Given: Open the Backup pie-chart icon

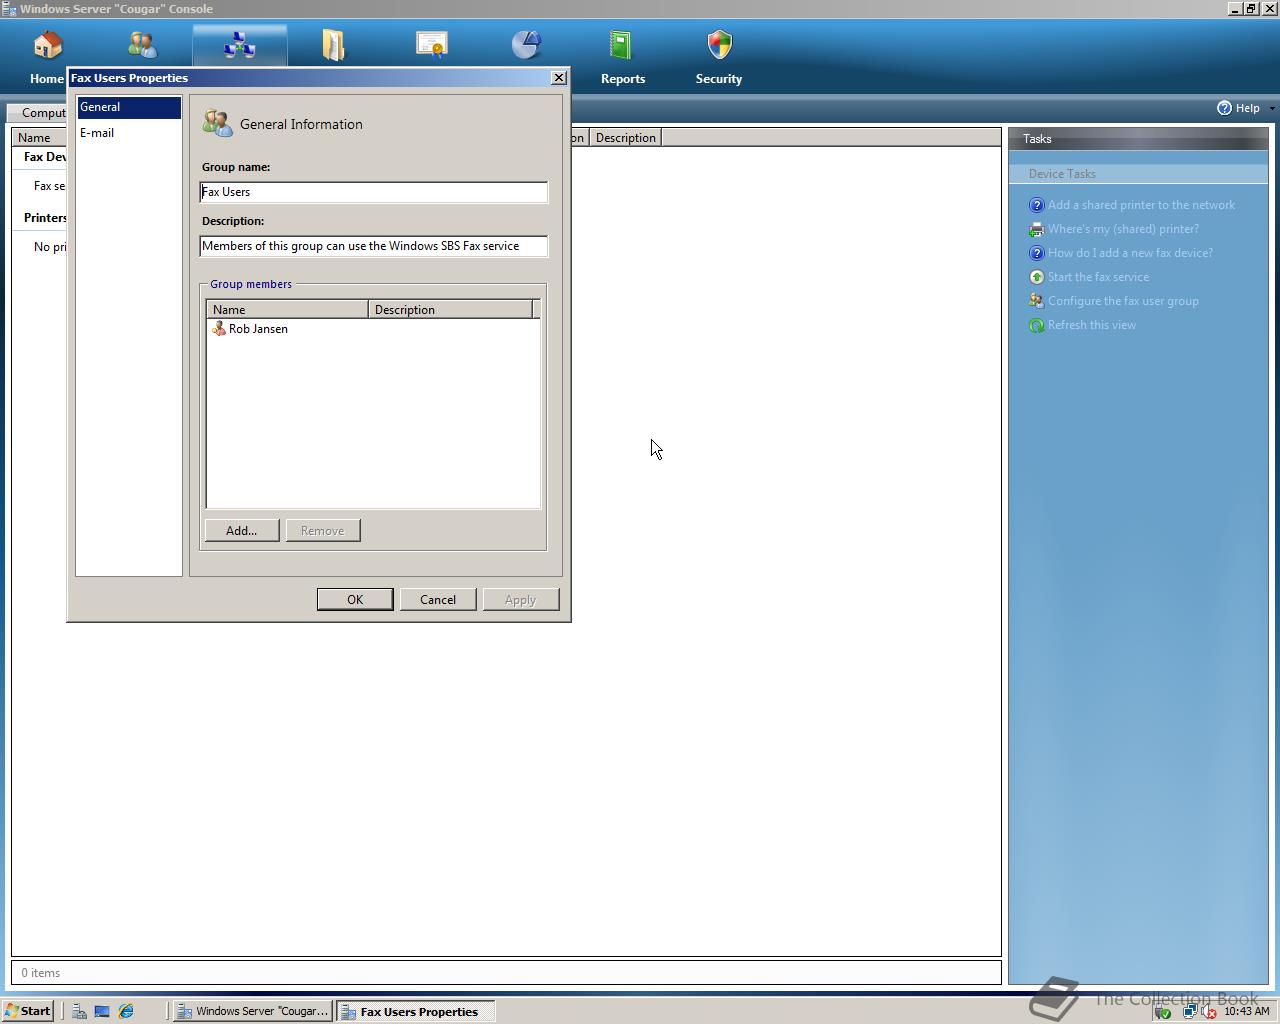Looking at the screenshot, I should tap(526, 46).
